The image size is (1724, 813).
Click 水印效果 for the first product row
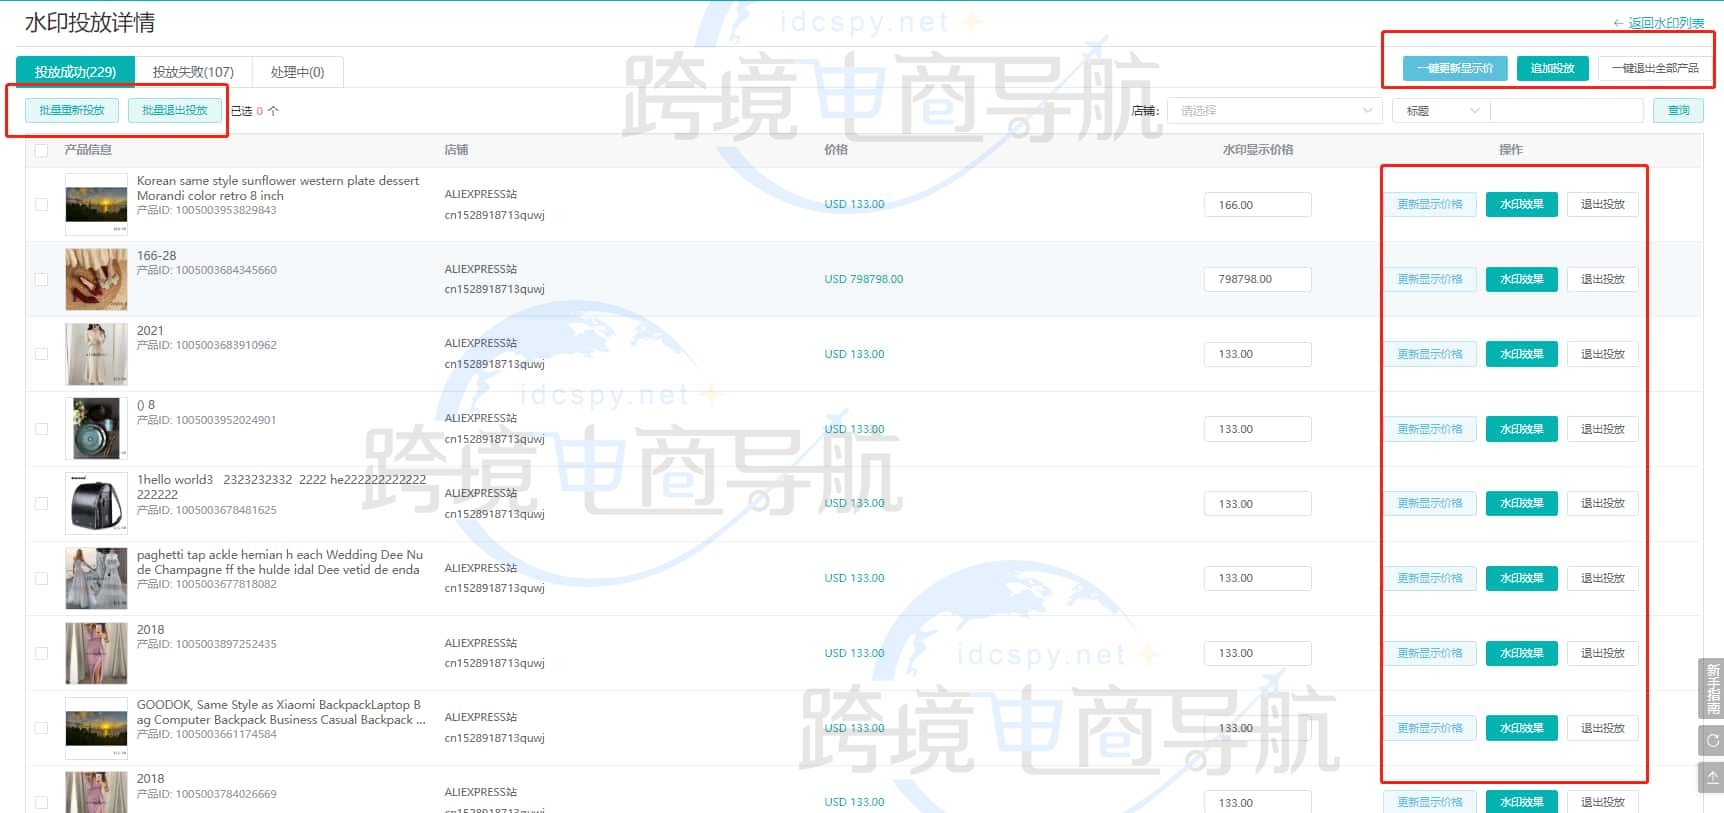(x=1521, y=204)
